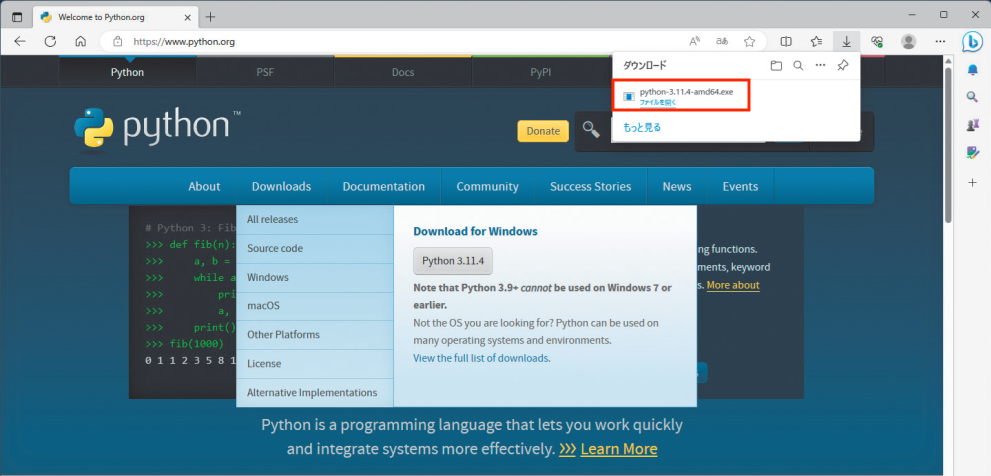991x476 pixels.
Task: Go to browser home icon
Action: coord(80,42)
